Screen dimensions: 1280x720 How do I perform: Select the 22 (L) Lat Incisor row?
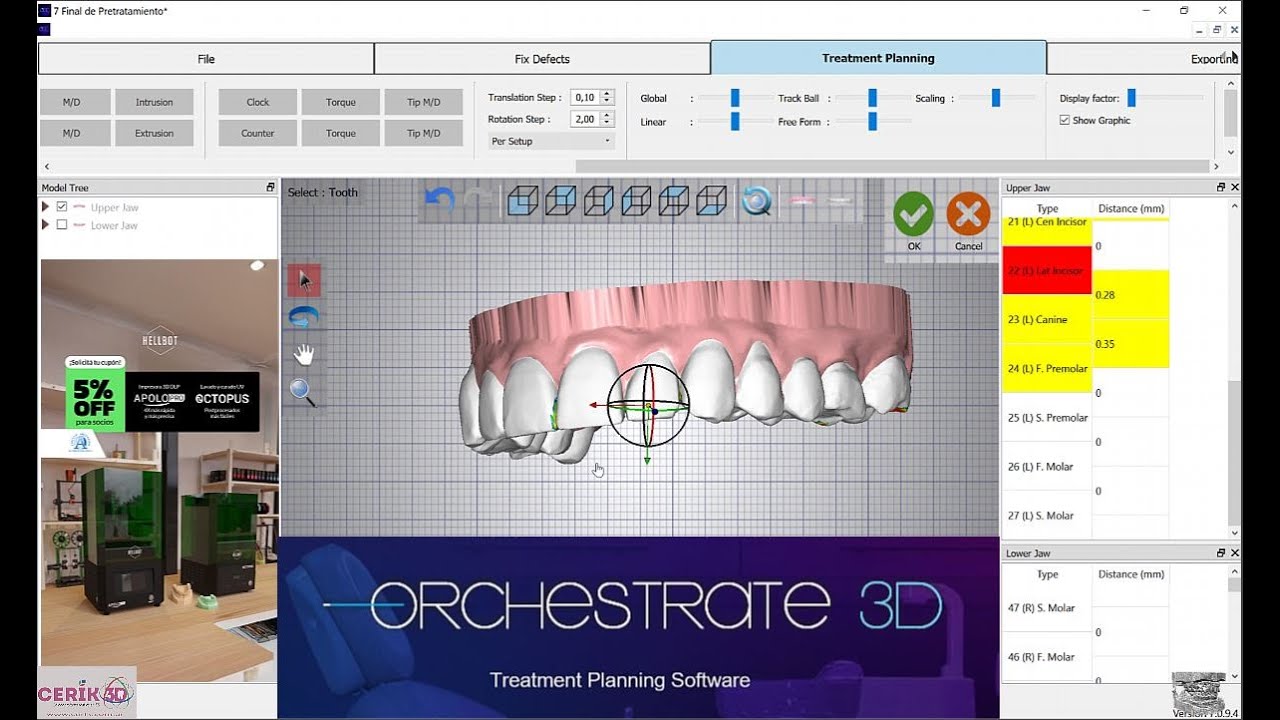(1047, 270)
